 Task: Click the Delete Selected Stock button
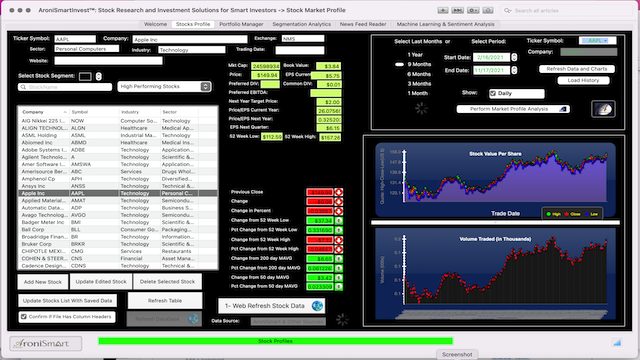point(167,282)
